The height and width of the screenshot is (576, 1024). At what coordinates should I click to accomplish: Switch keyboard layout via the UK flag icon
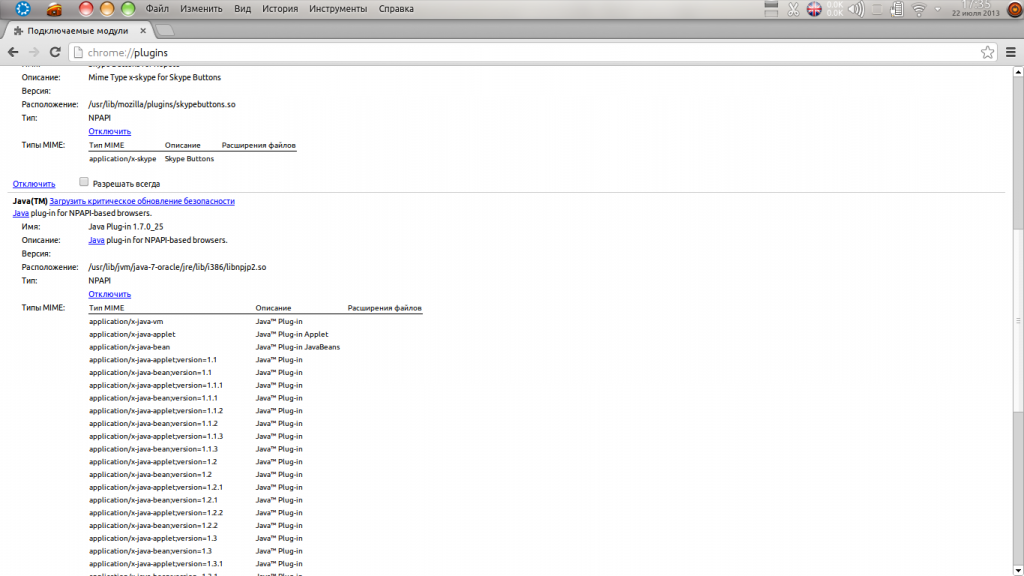coord(814,9)
